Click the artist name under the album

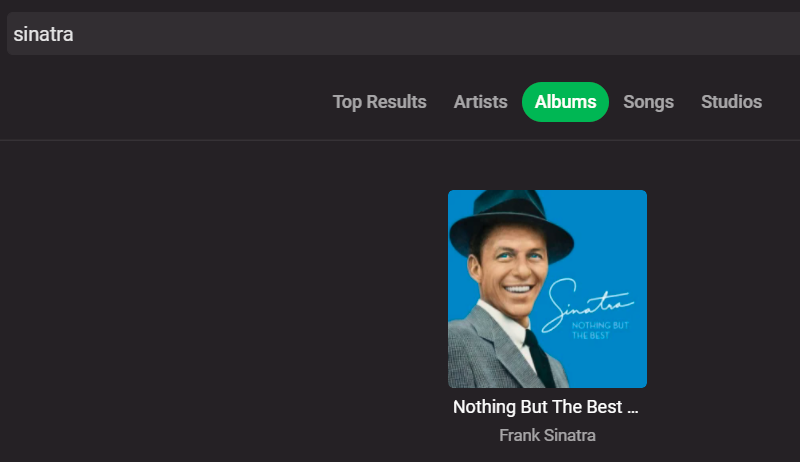click(547, 435)
